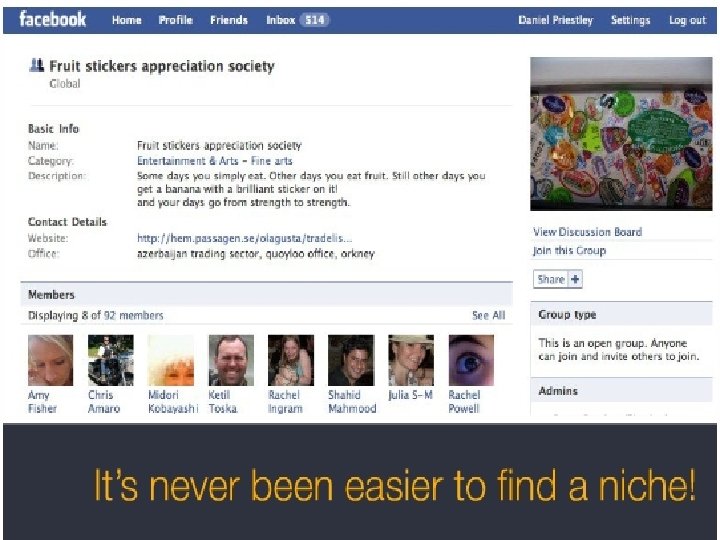The image size is (720, 540).
Task: Go to the Home menu item
Action: pos(126,20)
